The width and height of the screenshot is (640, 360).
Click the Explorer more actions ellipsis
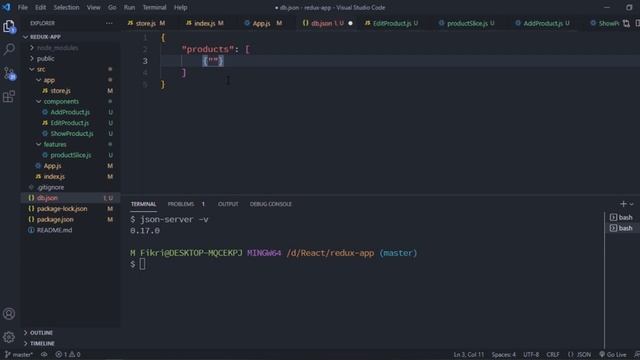coord(109,23)
